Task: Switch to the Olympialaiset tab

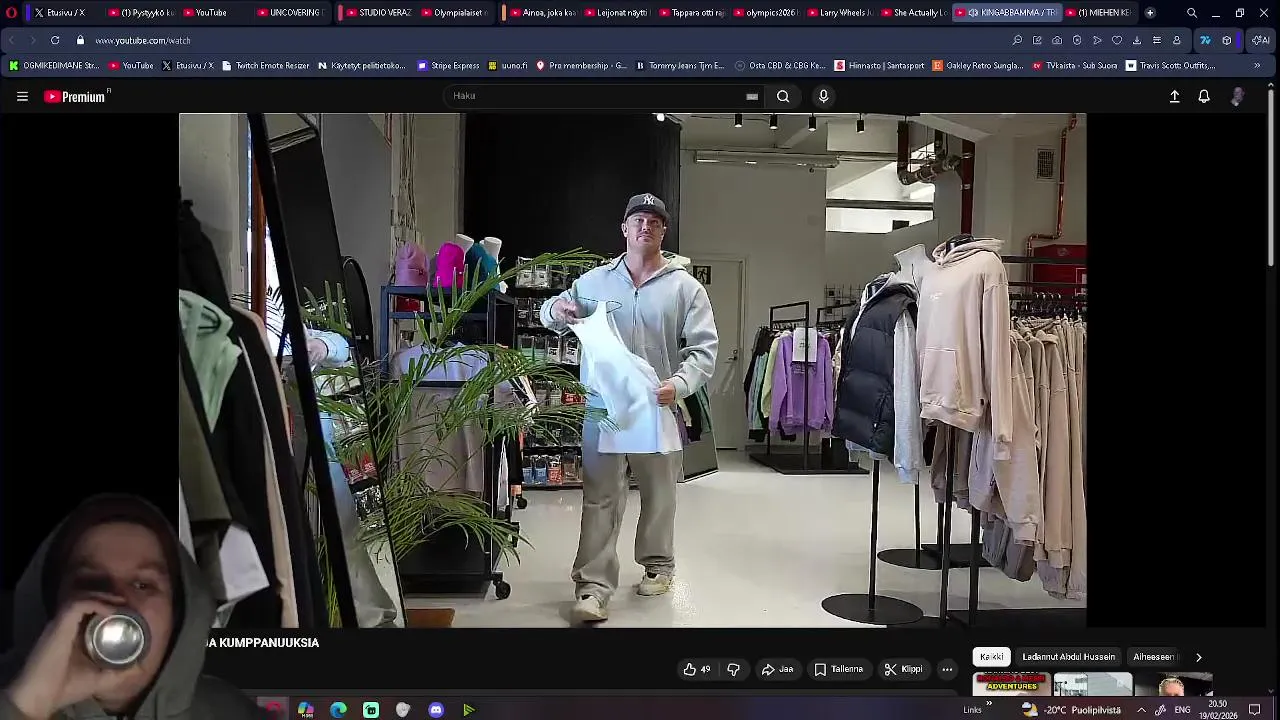Action: click(455, 12)
